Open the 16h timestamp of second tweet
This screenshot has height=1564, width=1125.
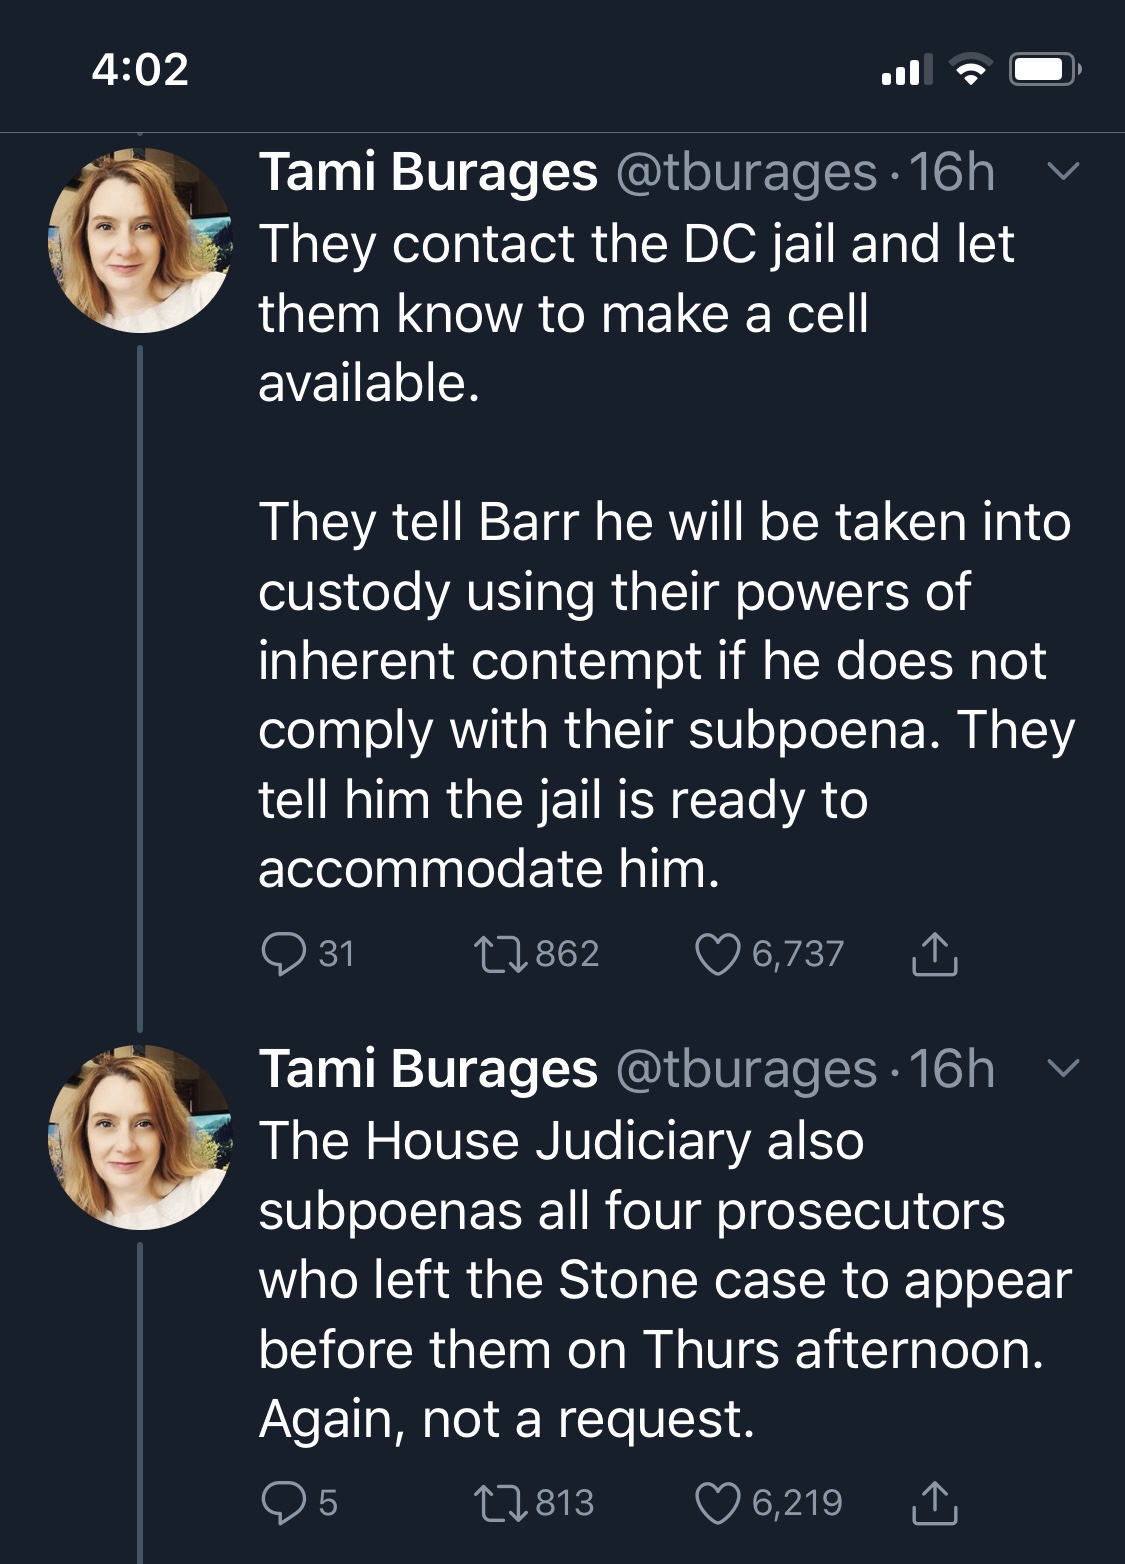[952, 1069]
